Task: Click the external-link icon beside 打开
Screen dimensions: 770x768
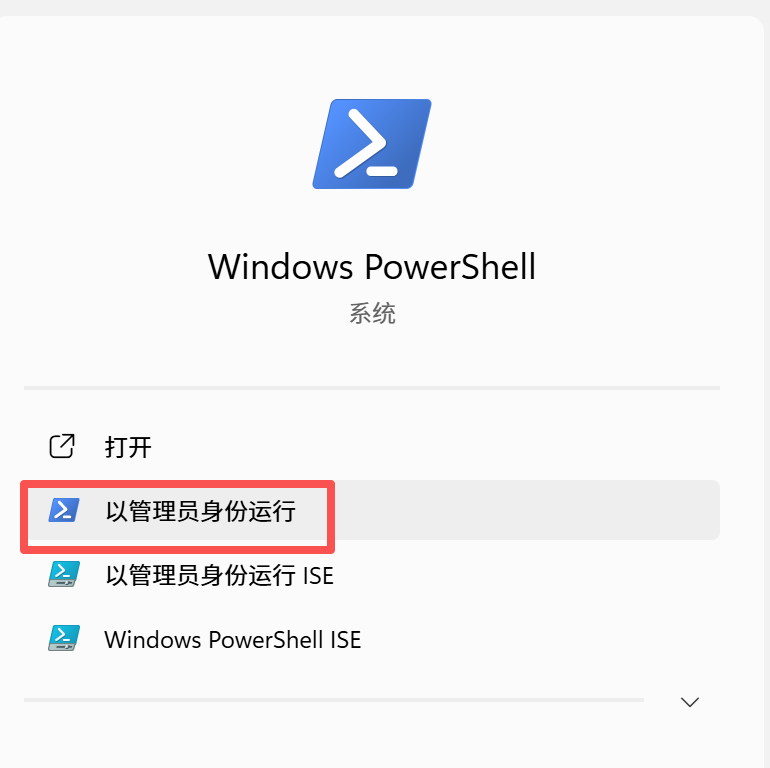Action: coord(62,446)
